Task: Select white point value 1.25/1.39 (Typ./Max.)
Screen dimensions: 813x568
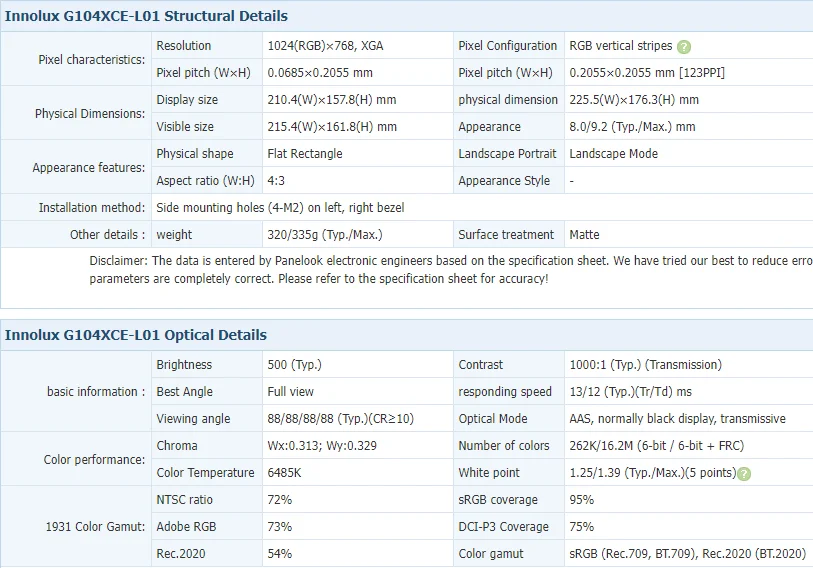Action: point(653,473)
